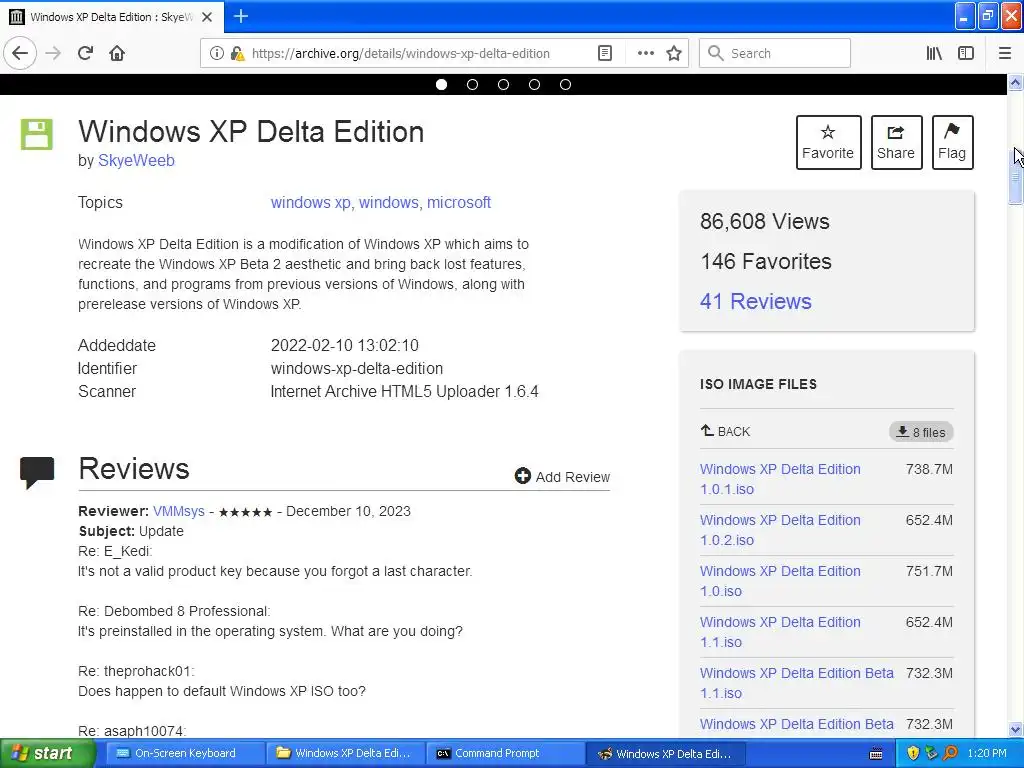1024x768 pixels.
Task: Click the 751.7M file size text
Action: tap(929, 571)
